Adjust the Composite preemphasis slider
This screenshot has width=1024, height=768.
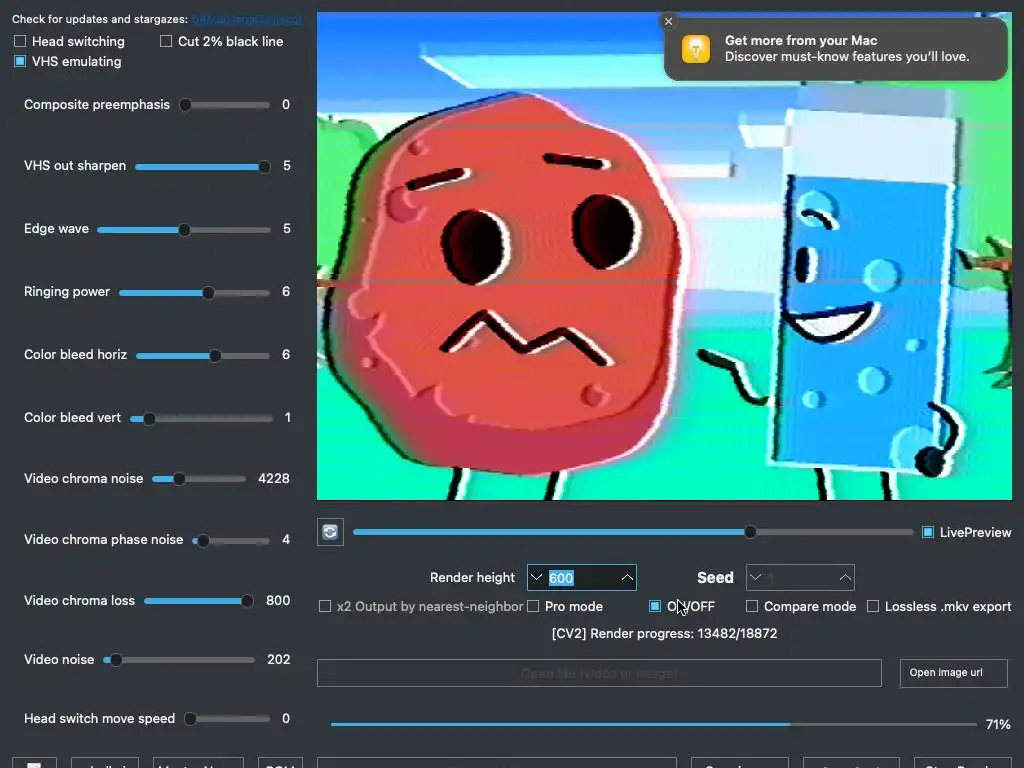coord(225,105)
